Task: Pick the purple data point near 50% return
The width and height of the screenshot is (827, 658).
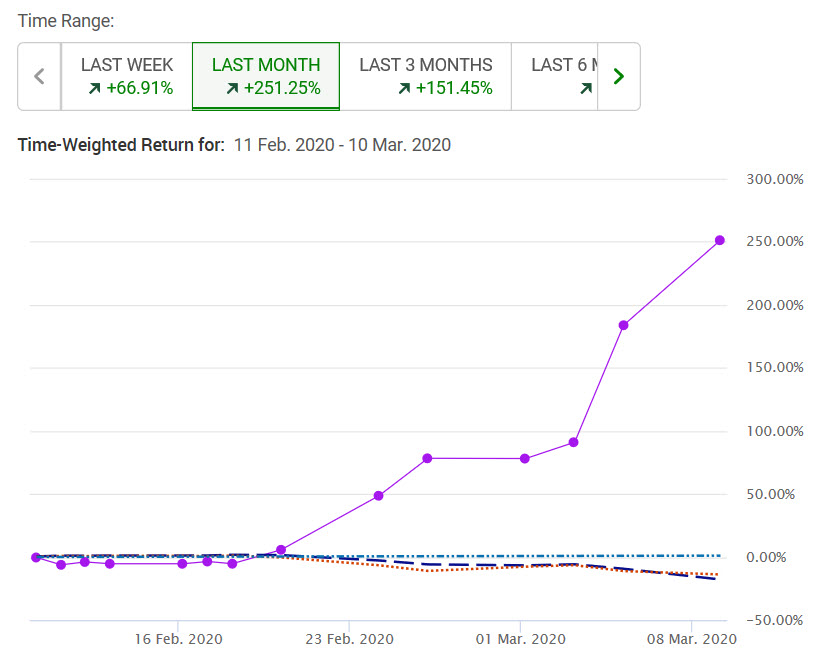Action: pos(379,496)
